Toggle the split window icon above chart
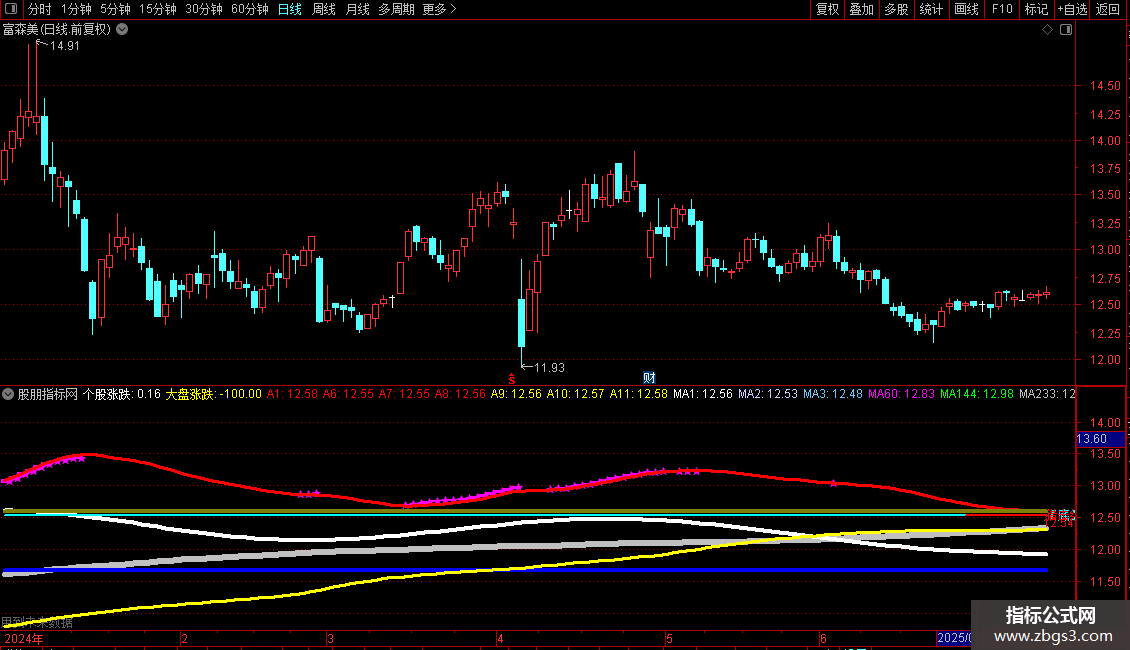Viewport: 1130px width, 650px height. point(1066,30)
